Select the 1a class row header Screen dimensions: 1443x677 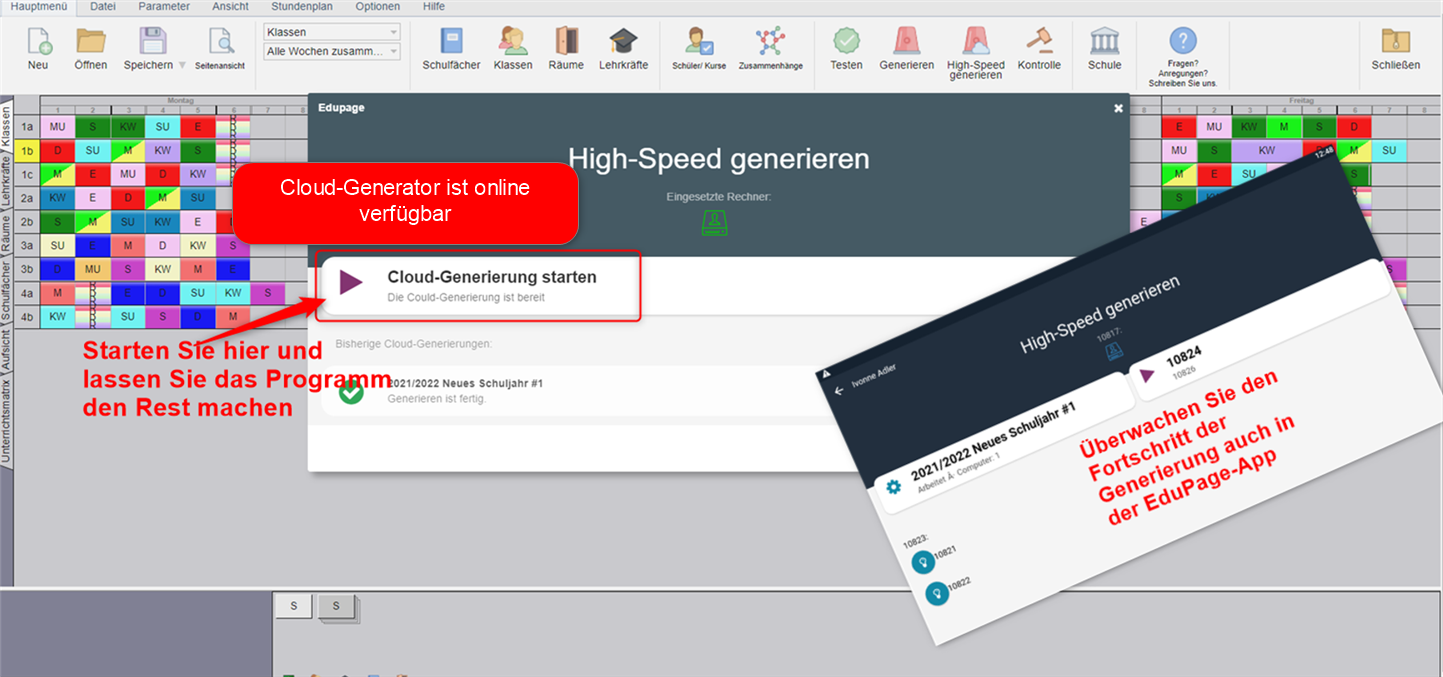tap(27, 127)
